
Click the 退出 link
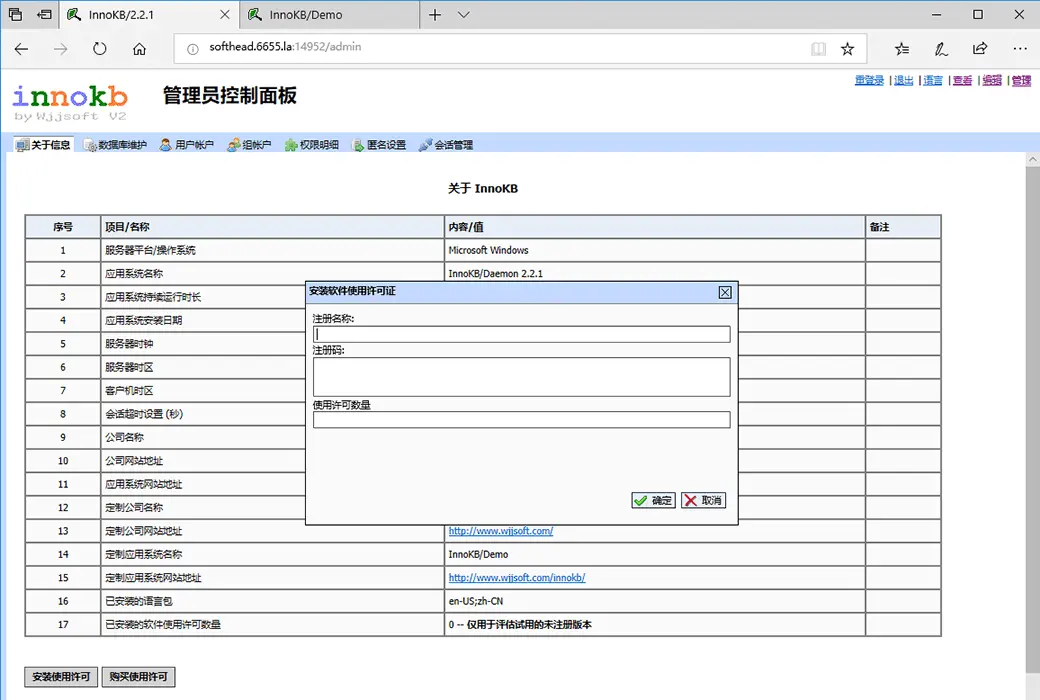tap(903, 80)
